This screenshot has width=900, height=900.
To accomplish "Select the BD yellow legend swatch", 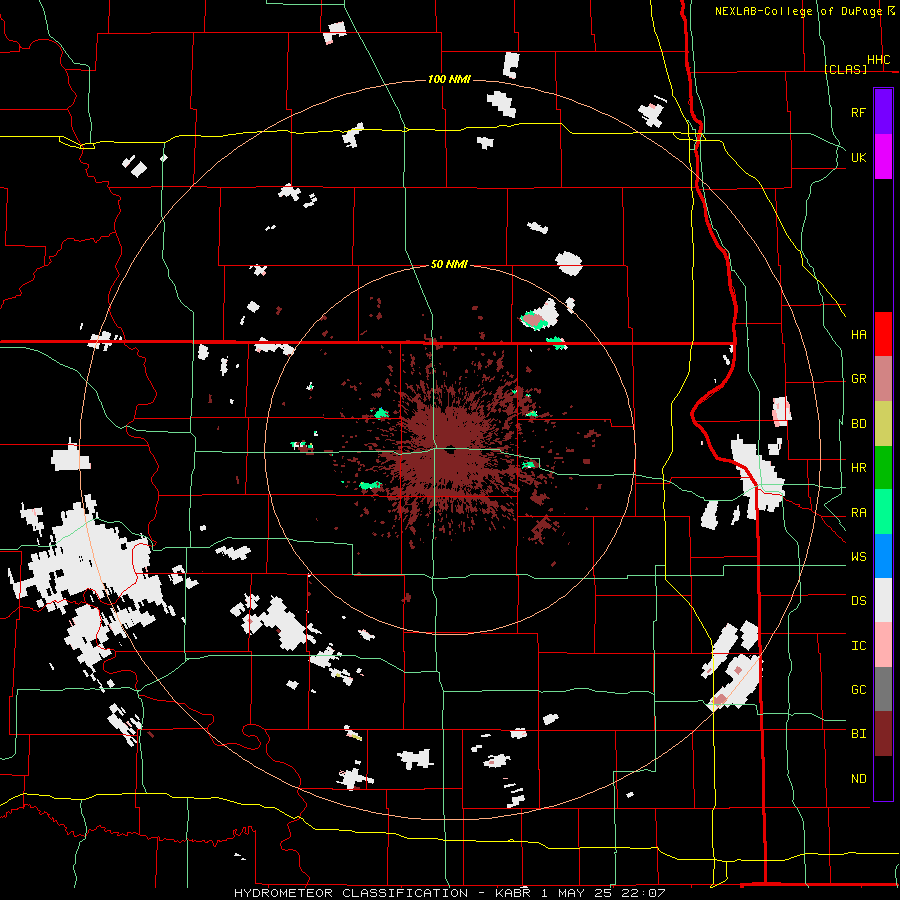I will click(x=883, y=423).
